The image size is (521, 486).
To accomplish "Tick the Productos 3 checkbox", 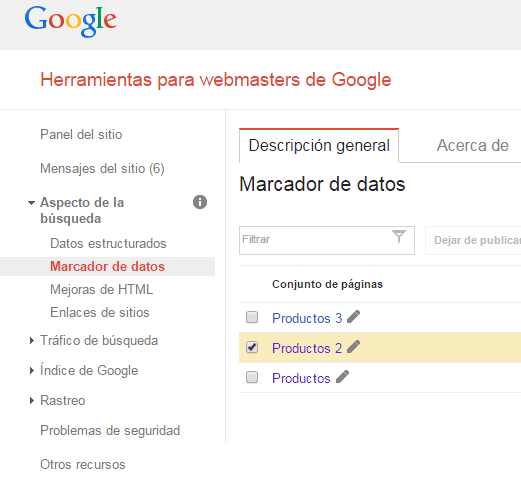I will (x=252, y=317).
